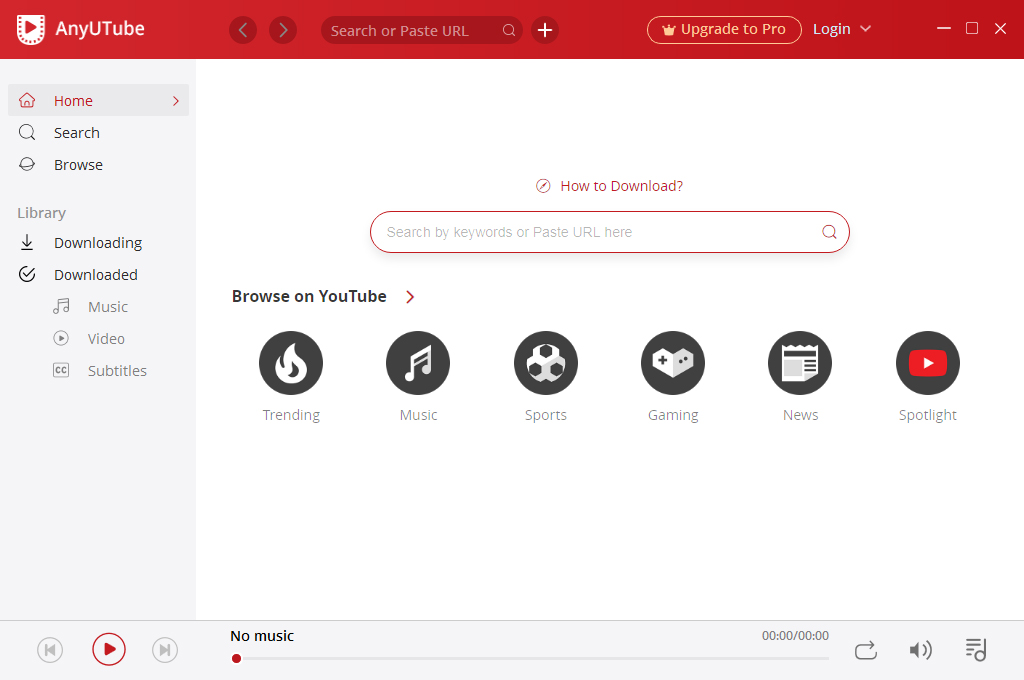Screen dimensions: 1024x680
Task: Click the Browse on YouTube heading
Action: [x=309, y=297]
